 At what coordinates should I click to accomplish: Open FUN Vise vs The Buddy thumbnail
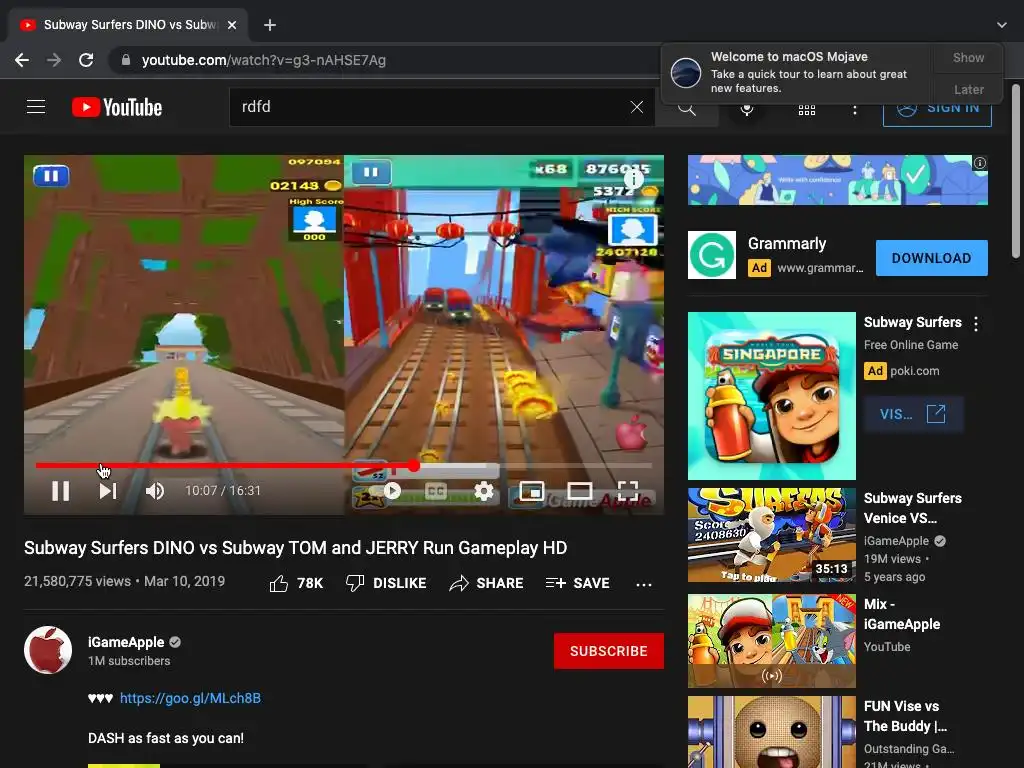[771, 731]
